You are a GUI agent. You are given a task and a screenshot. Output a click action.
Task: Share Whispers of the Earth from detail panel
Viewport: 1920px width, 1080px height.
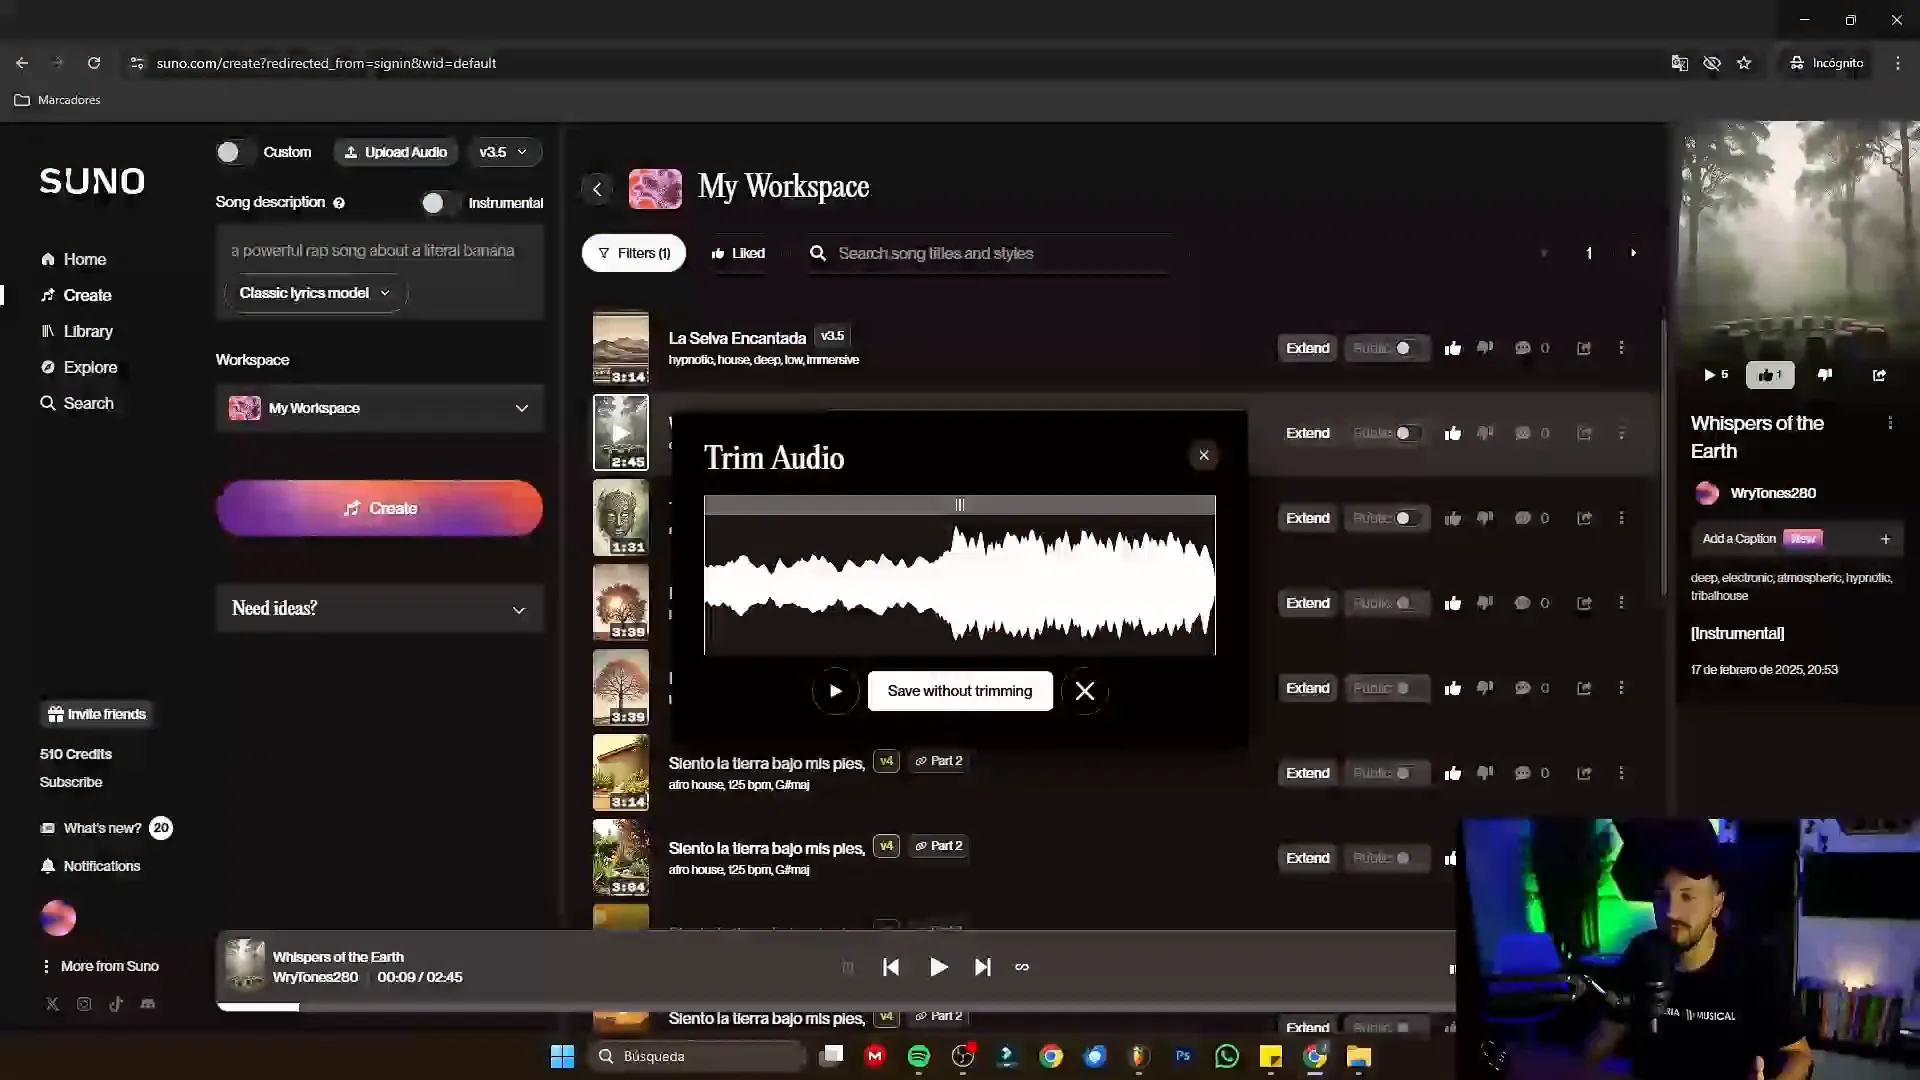click(x=1879, y=375)
